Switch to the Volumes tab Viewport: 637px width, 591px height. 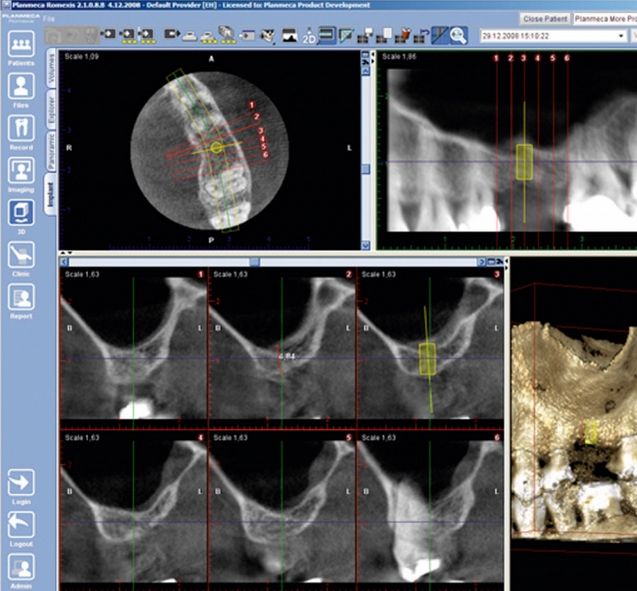pyautogui.click(x=52, y=75)
